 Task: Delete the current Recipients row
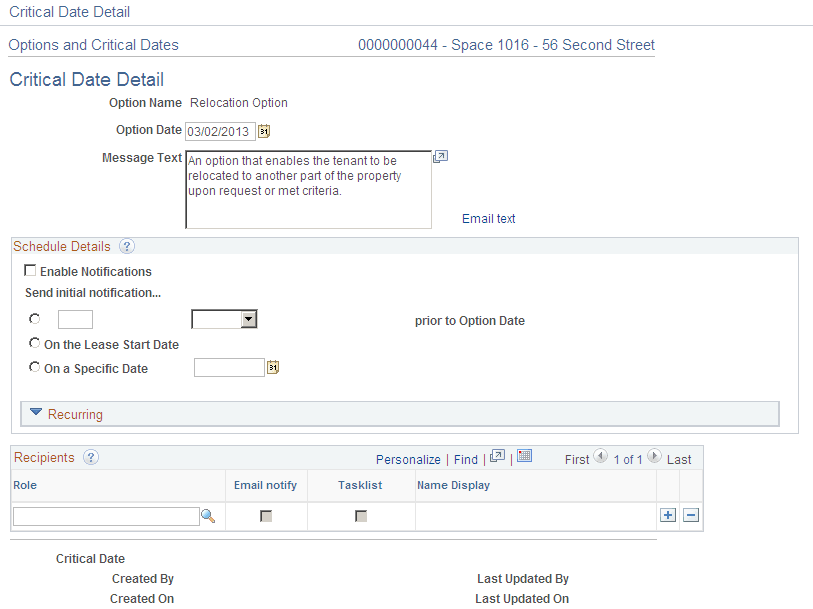click(x=690, y=515)
